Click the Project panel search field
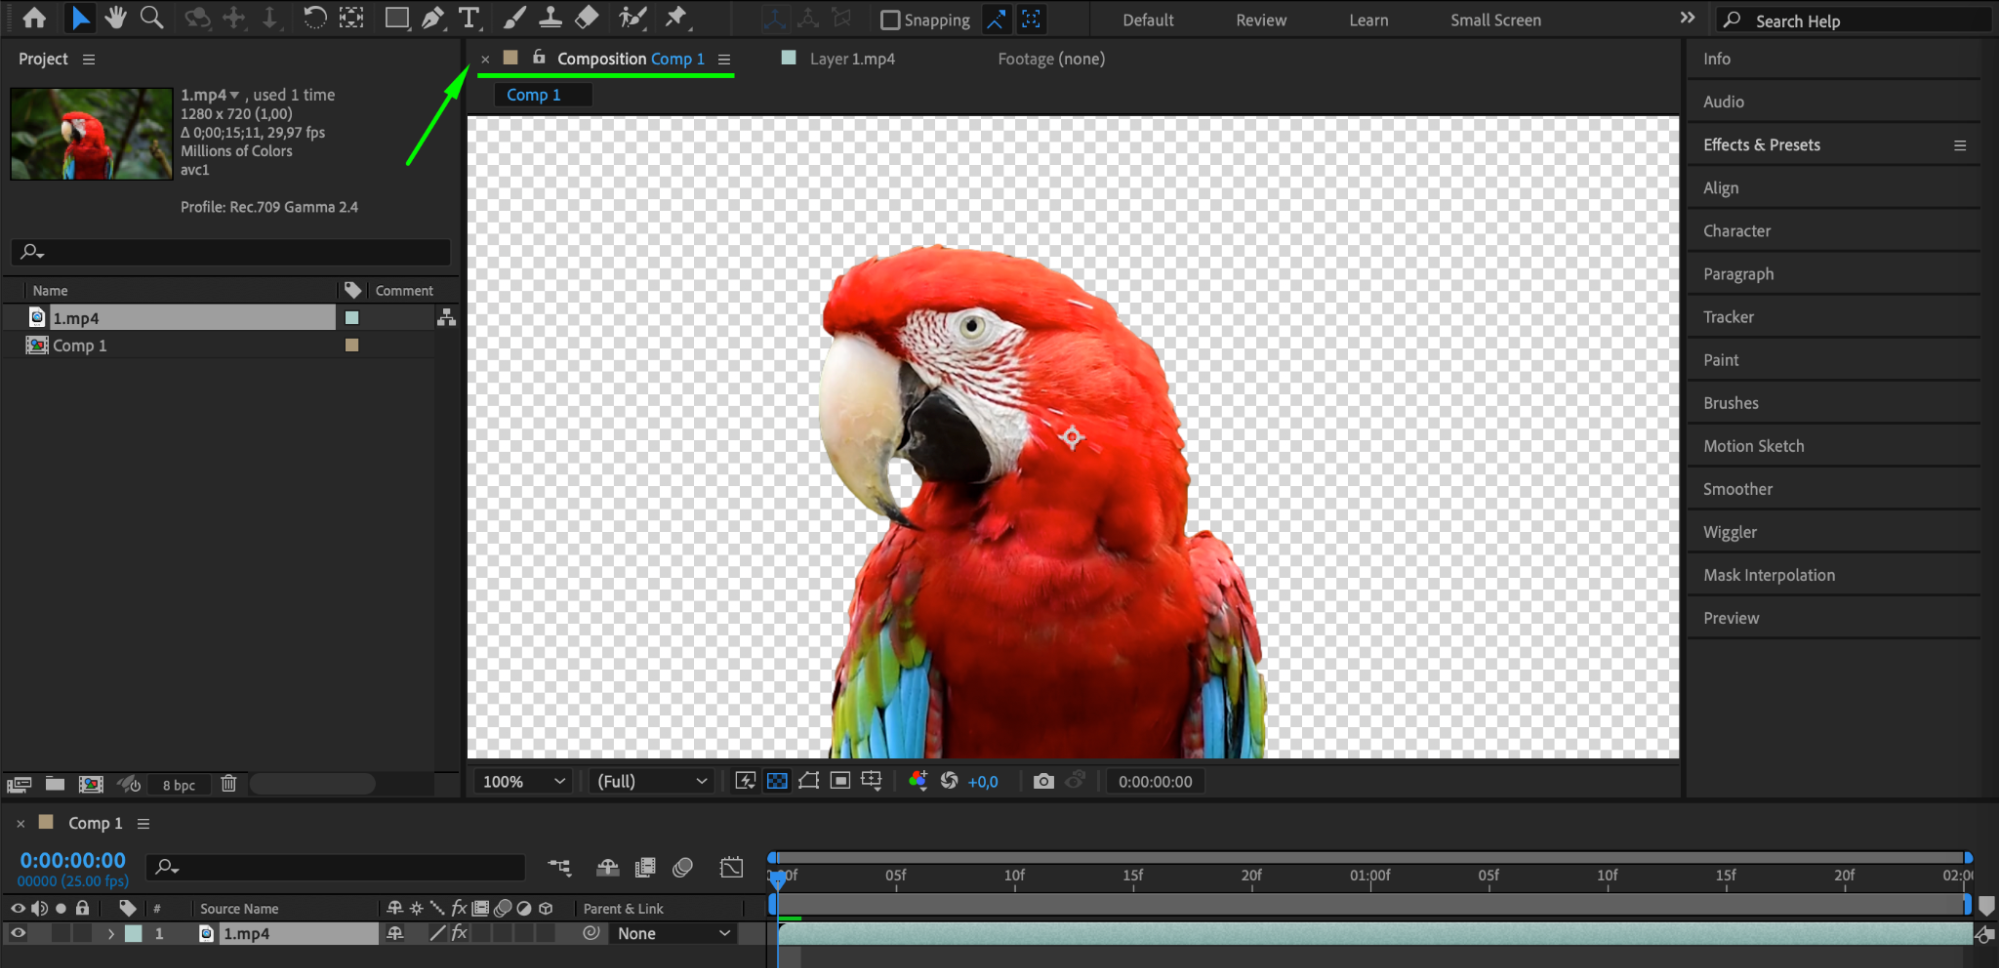 (232, 252)
